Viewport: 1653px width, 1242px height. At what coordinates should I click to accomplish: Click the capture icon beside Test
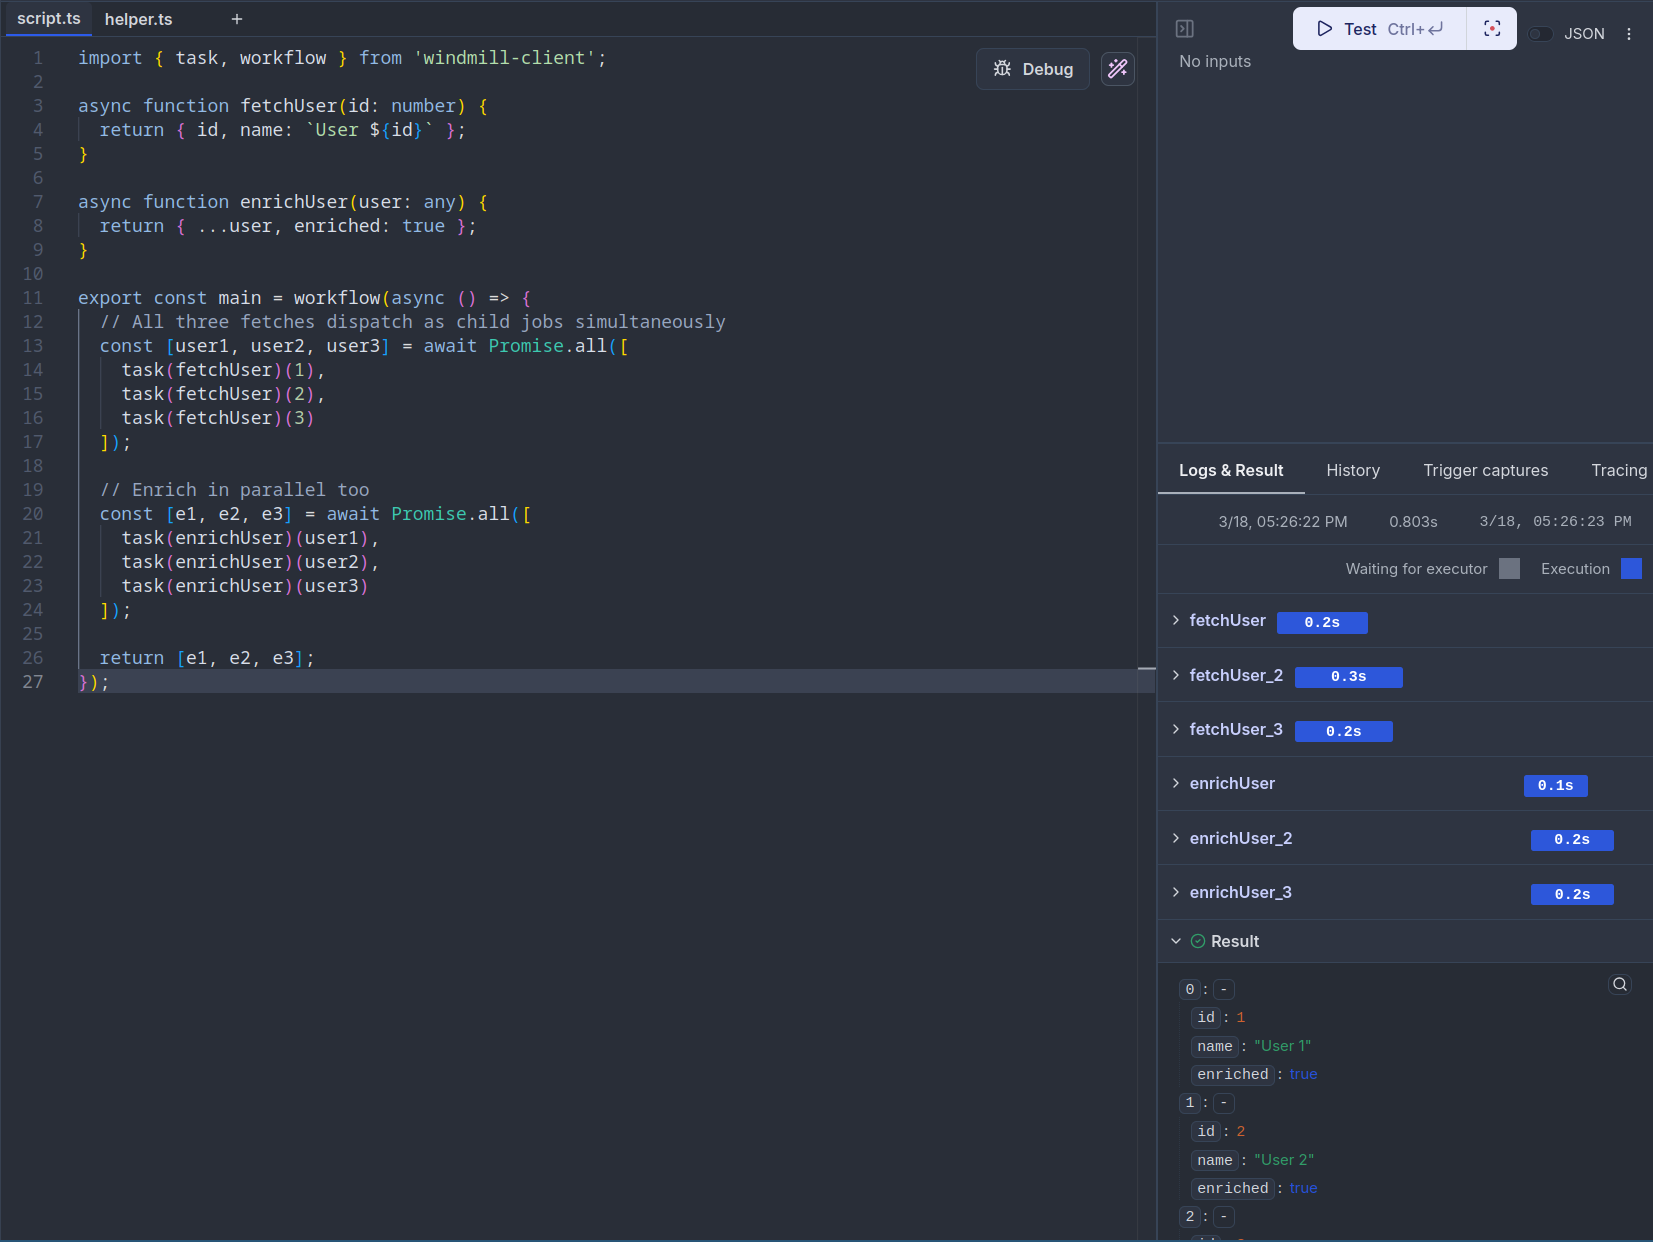click(x=1491, y=29)
